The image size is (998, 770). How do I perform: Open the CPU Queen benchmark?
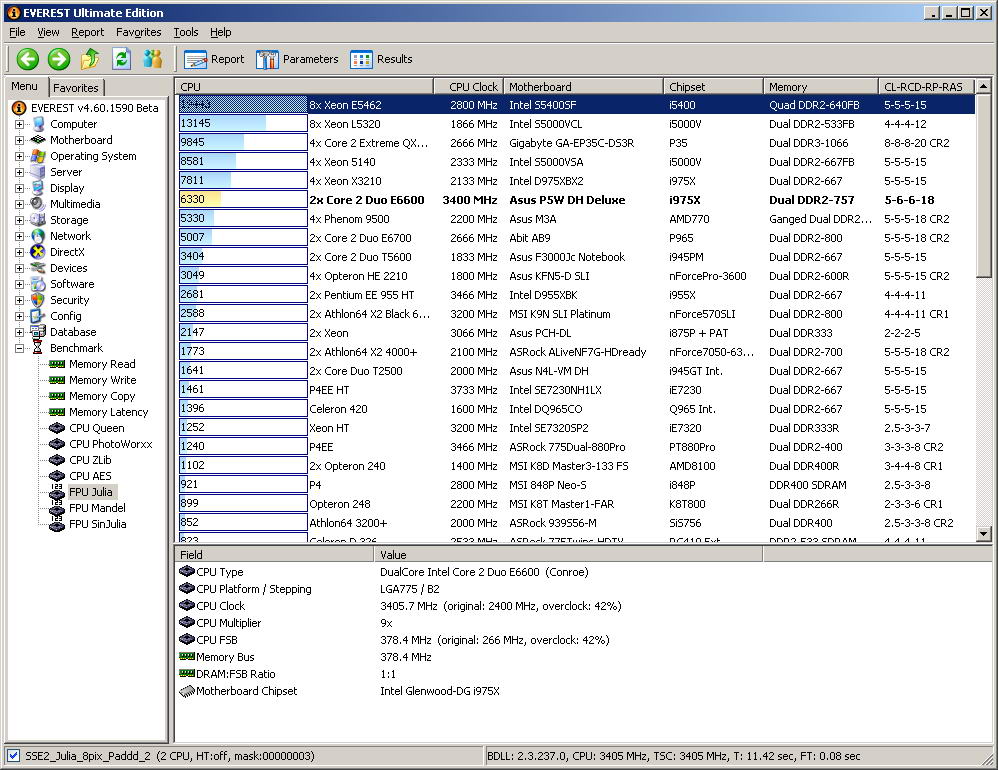[97, 428]
